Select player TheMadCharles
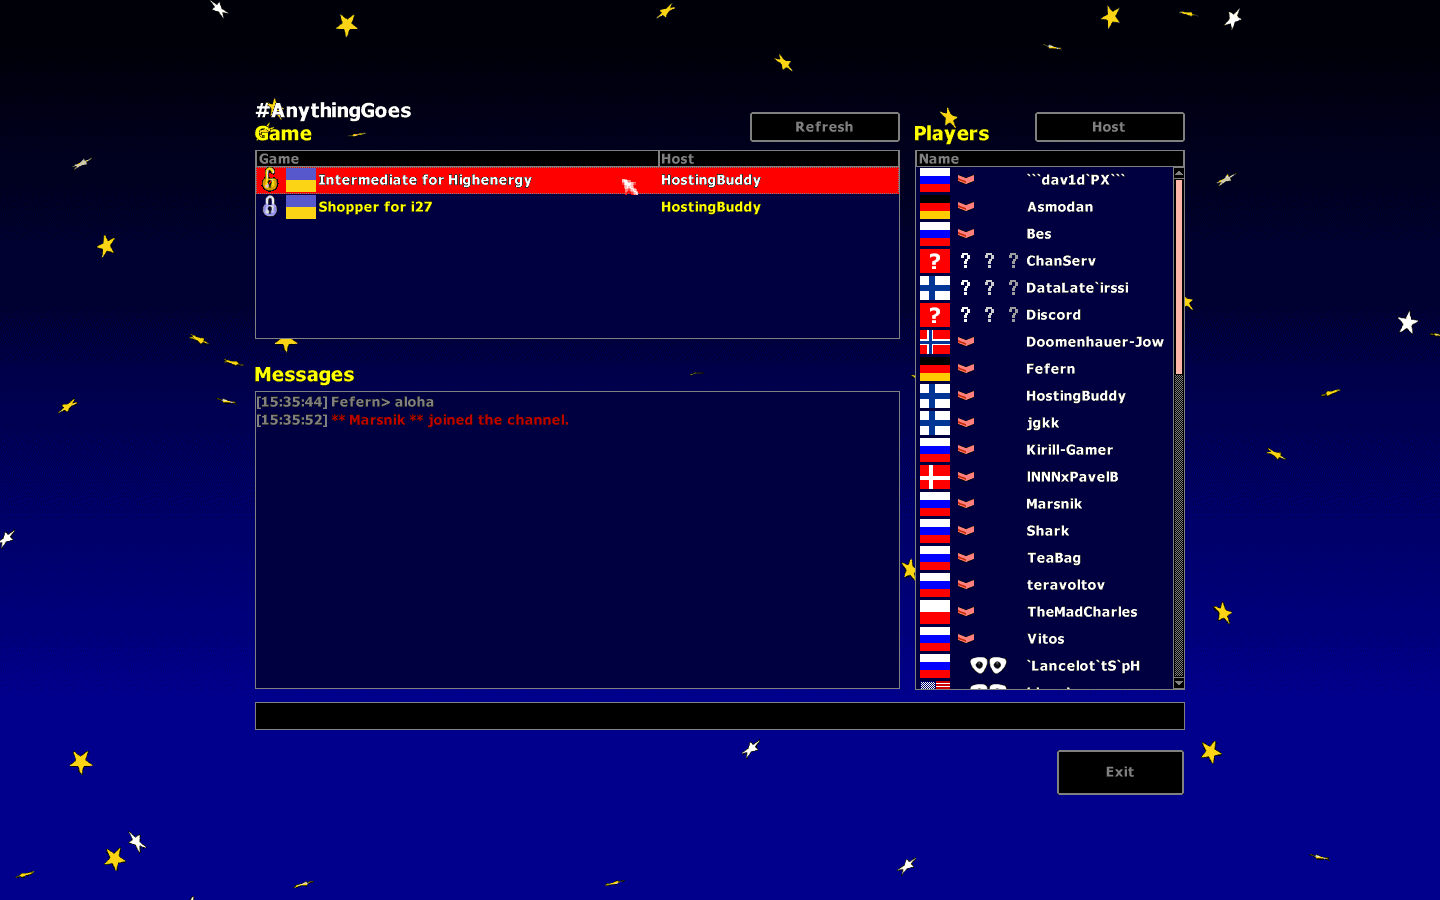This screenshot has height=900, width=1440. click(1083, 612)
